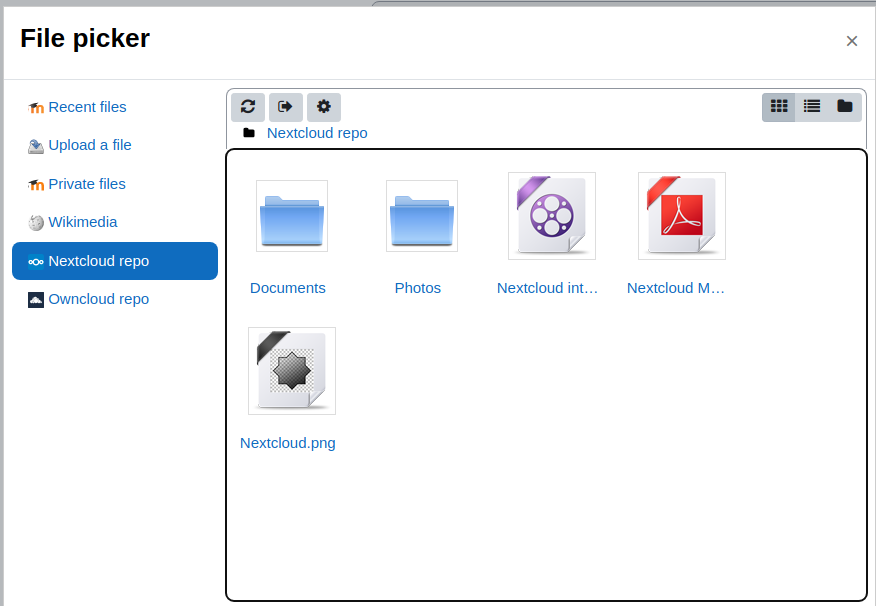The image size is (876, 606).
Task: Select the Nextcloud.png image icon
Action: [292, 371]
